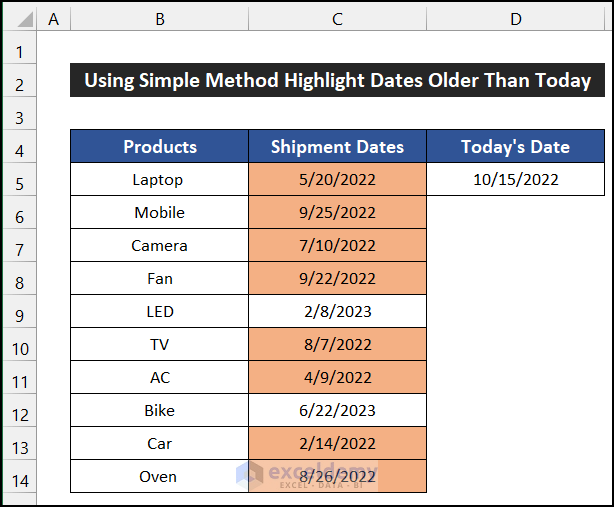Select column D header
This screenshot has height=507, width=614.
515,19
